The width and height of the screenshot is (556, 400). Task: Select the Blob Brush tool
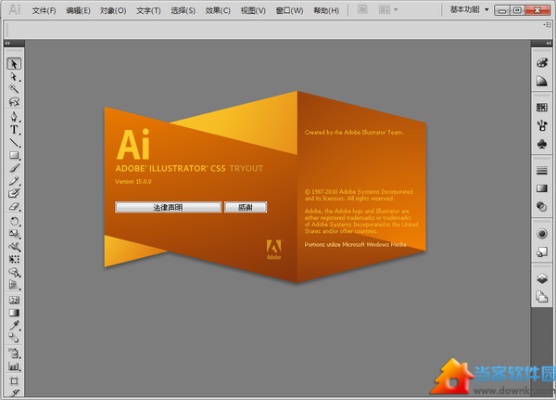(x=14, y=193)
